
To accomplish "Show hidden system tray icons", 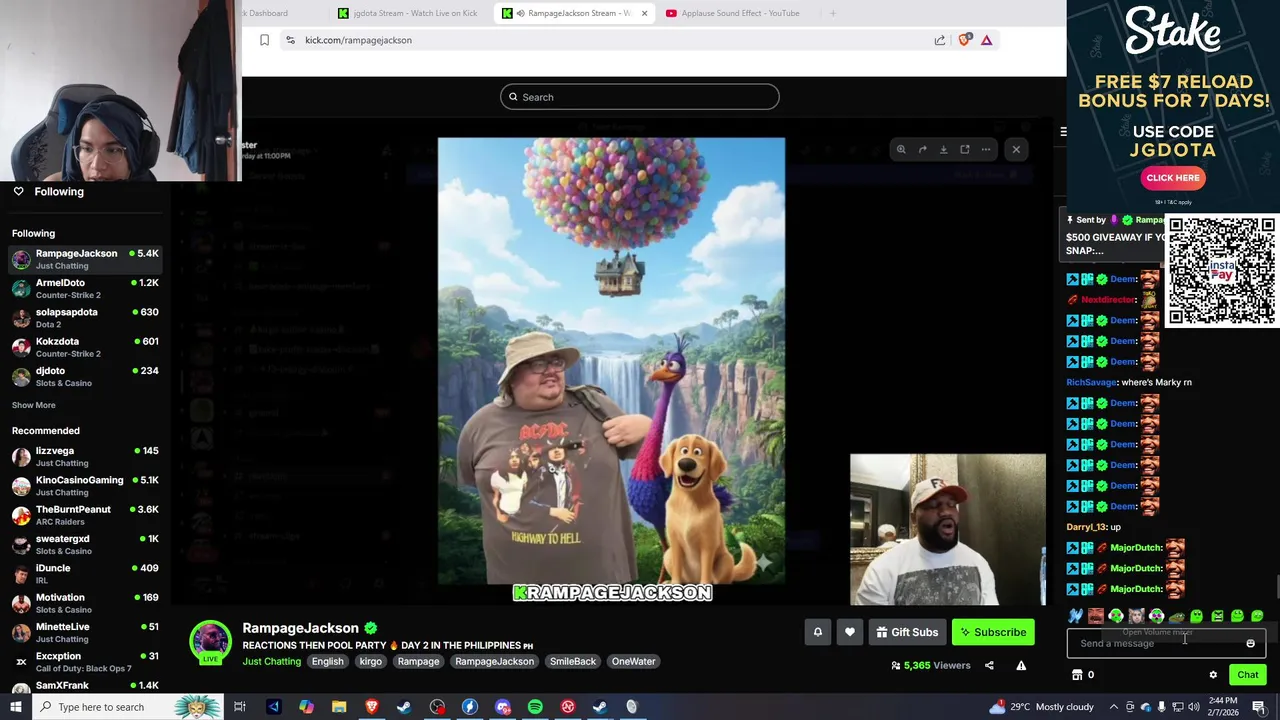I will (1115, 707).
